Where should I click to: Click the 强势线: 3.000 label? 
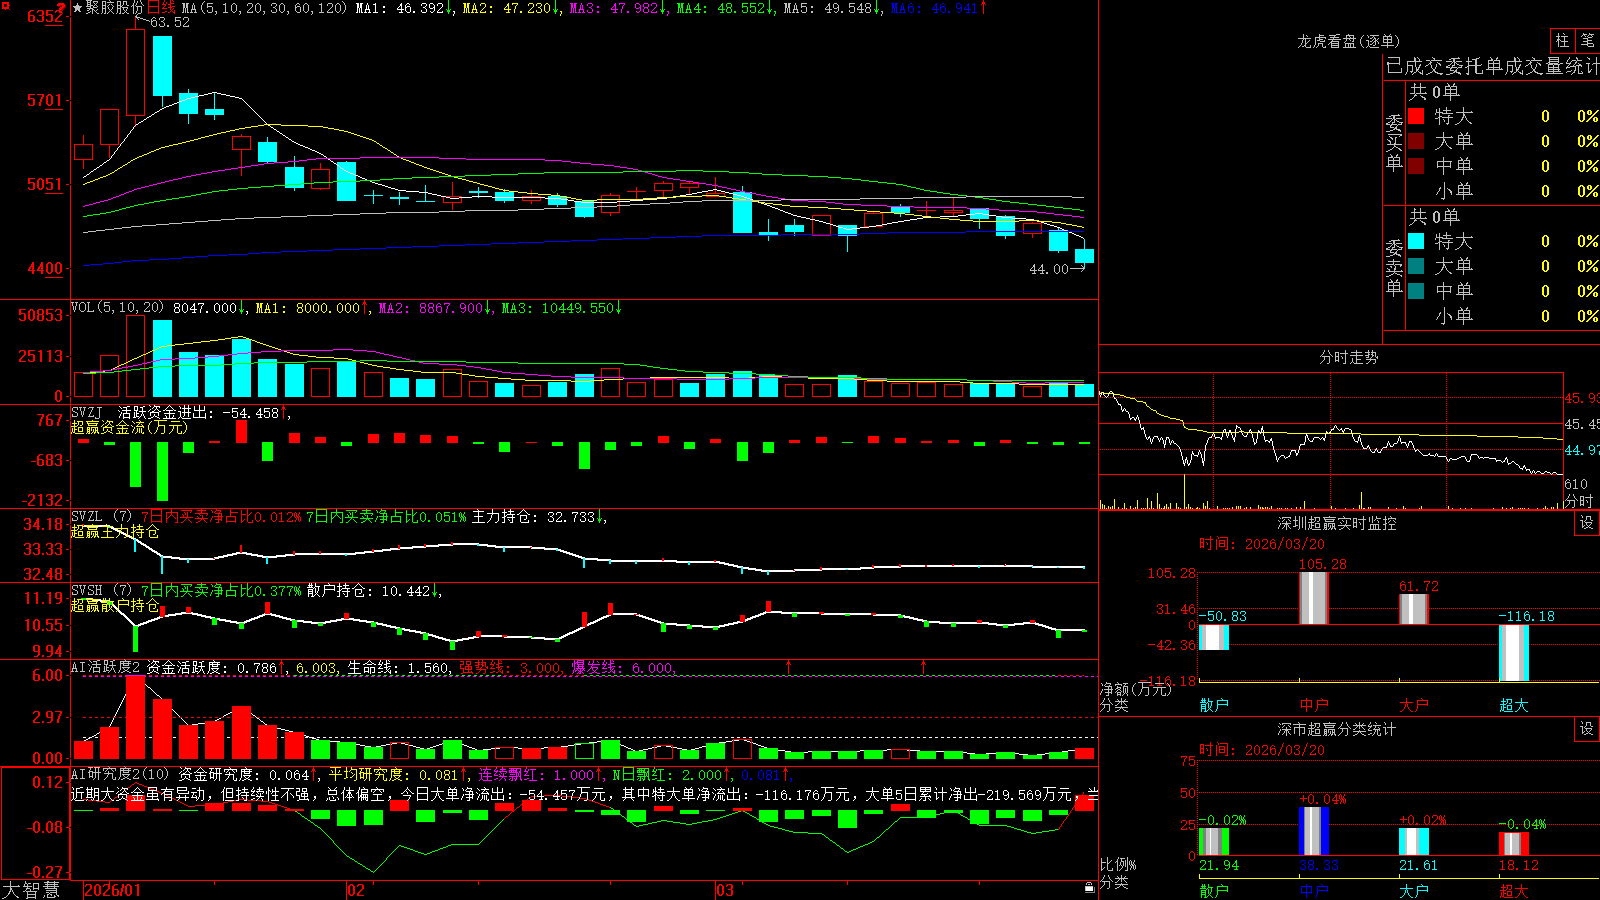pyautogui.click(x=511, y=668)
